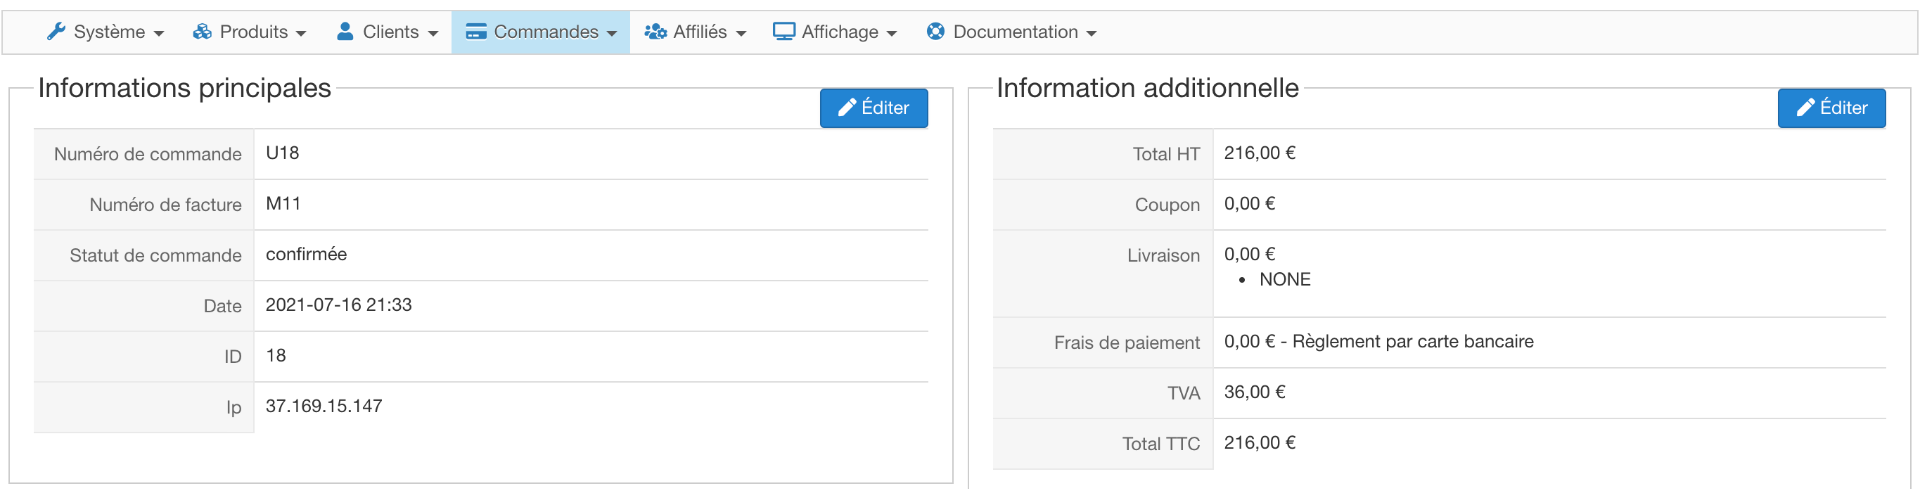Click the users-cog icon beside Affiliés
Image resolution: width=1920 pixels, height=489 pixels.
click(656, 32)
